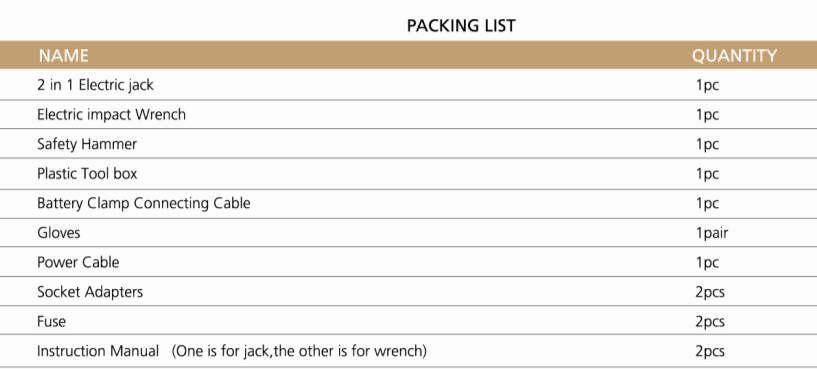Select the 2pcs quantity for Socket Adapters
Image resolution: width=817 pixels, height=369 pixels.
tap(710, 292)
